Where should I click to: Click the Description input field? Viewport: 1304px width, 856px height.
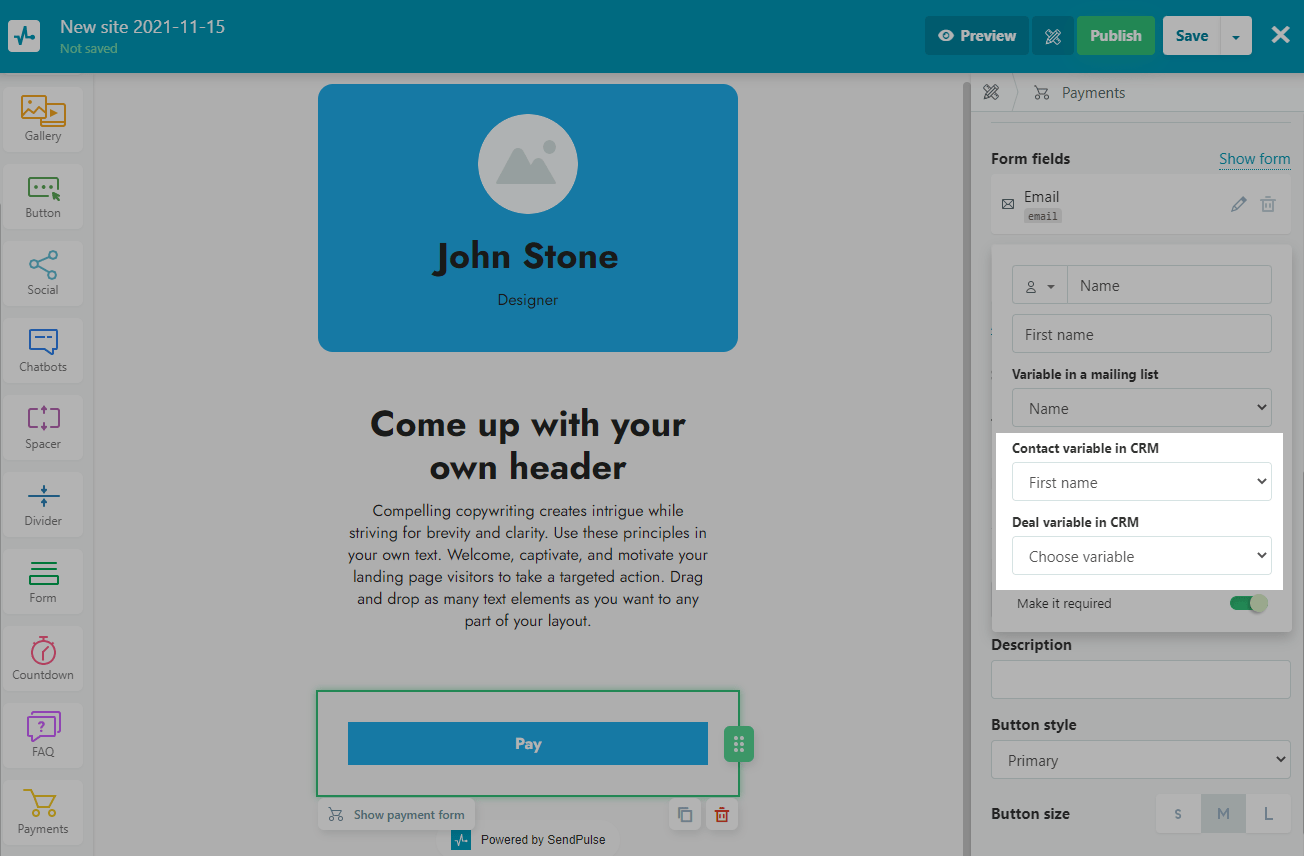[1140, 679]
